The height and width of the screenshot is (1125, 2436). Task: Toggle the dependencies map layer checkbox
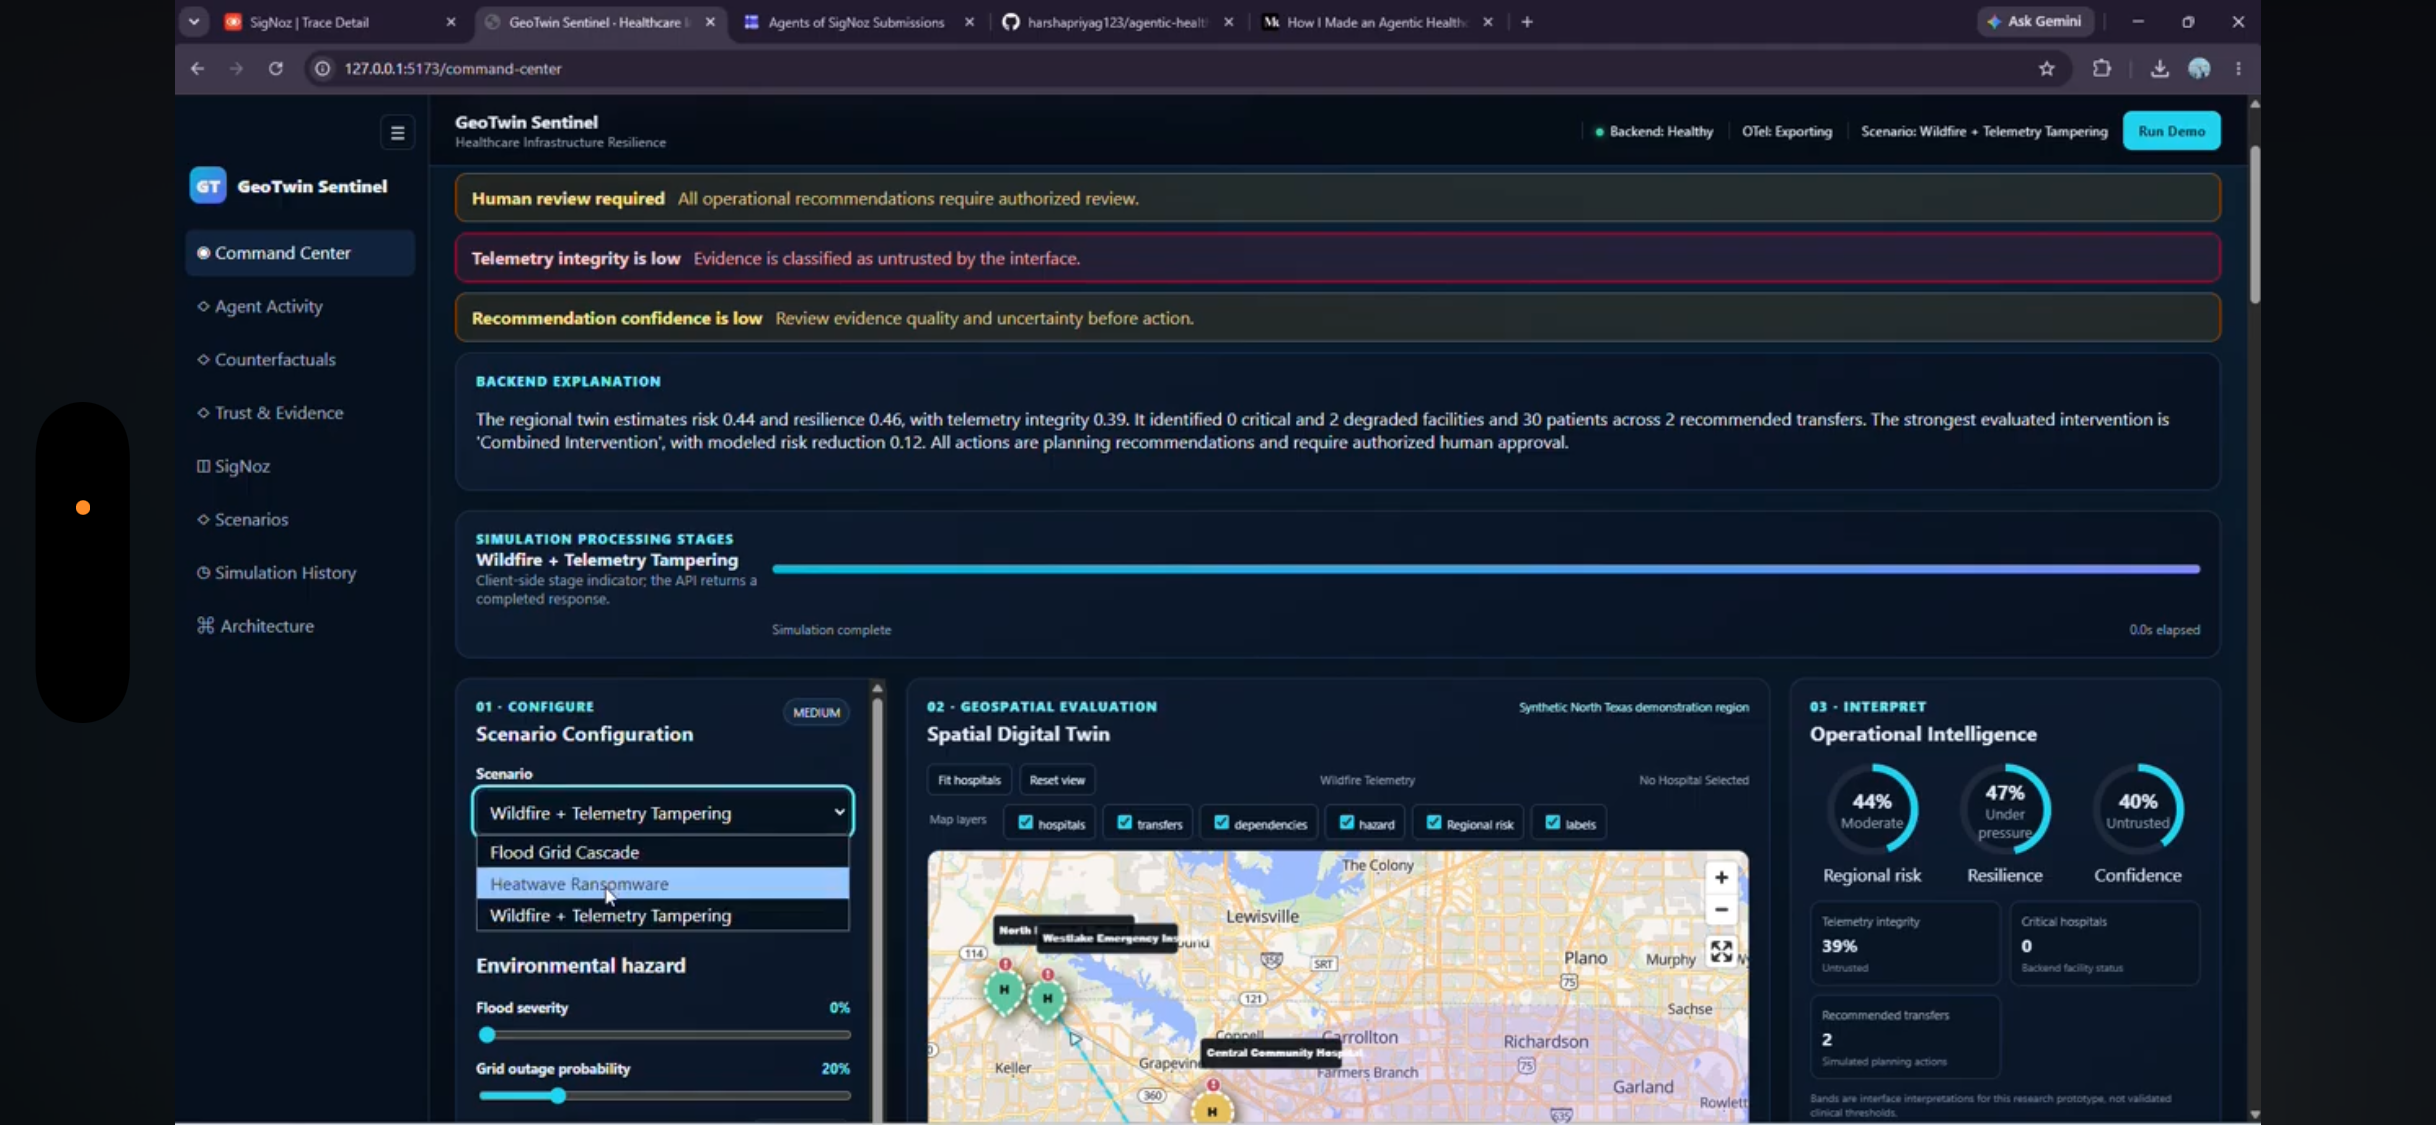[1221, 822]
